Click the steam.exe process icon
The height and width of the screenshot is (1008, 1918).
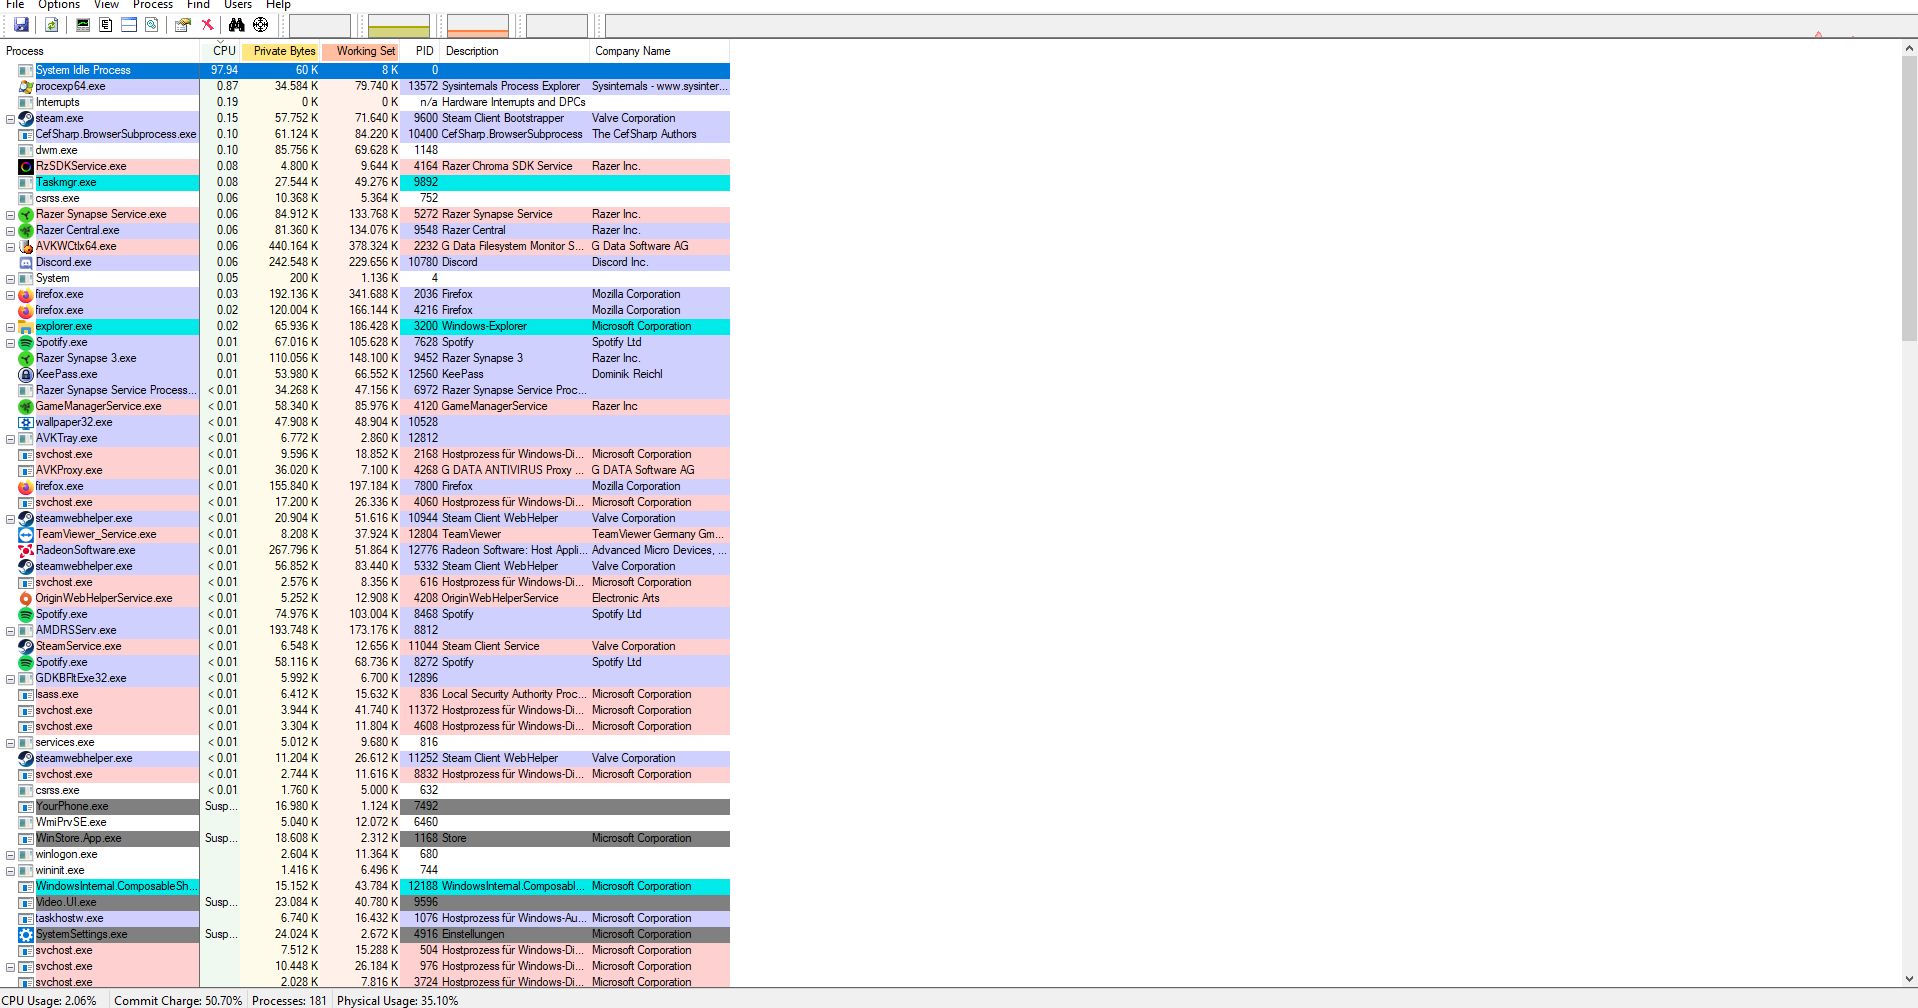26,118
